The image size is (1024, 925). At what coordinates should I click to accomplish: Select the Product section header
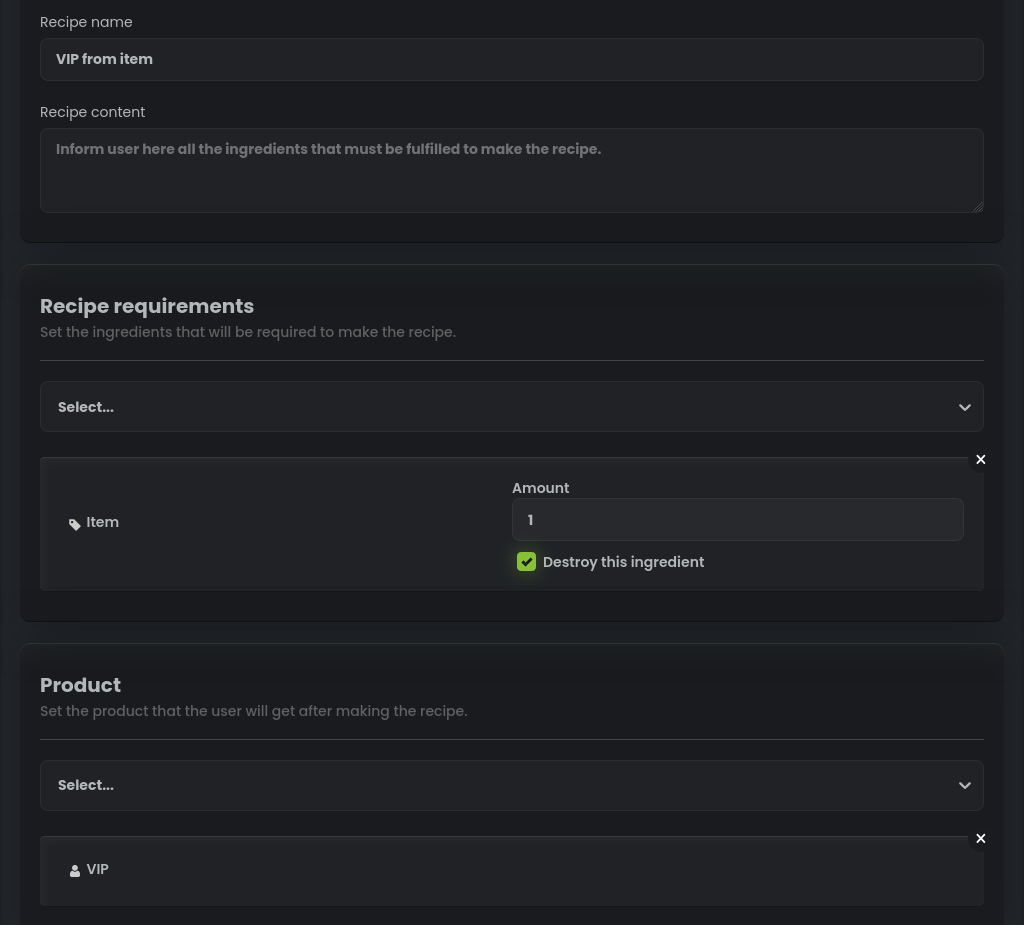(80, 685)
